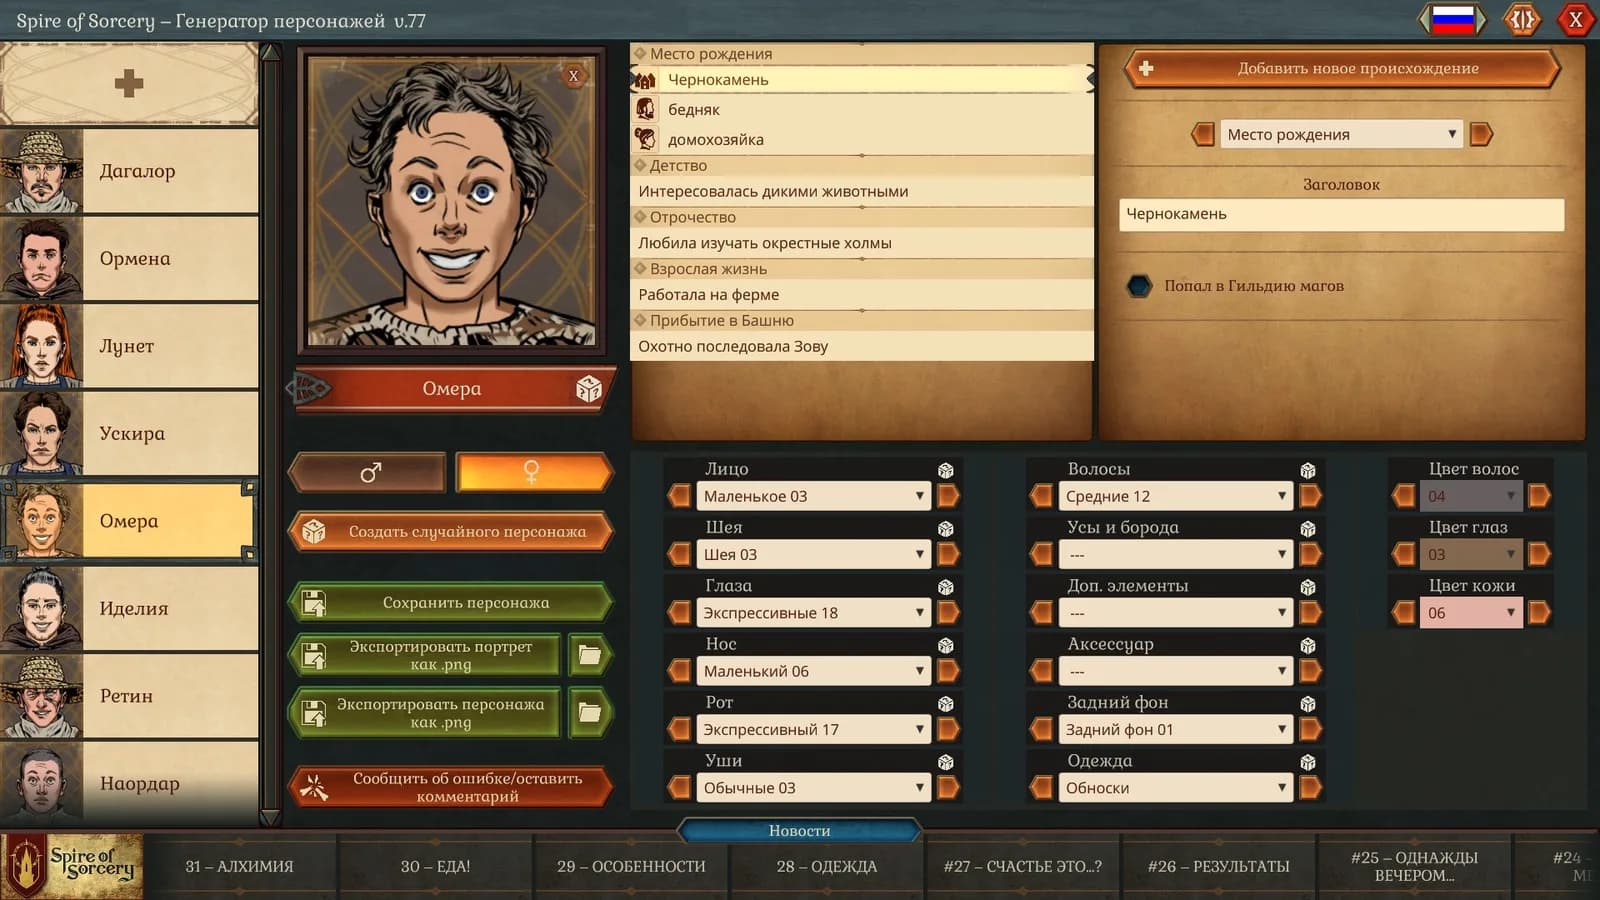Click Создать случайного персонажа button
Screen dimensions: 1600x900
click(x=450, y=532)
